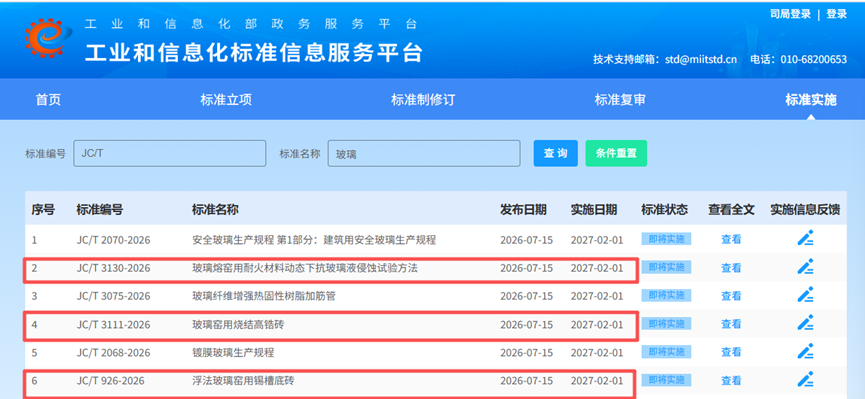Click the std@miitstd.cn support email text
The image size is (865, 399).
coord(701,60)
